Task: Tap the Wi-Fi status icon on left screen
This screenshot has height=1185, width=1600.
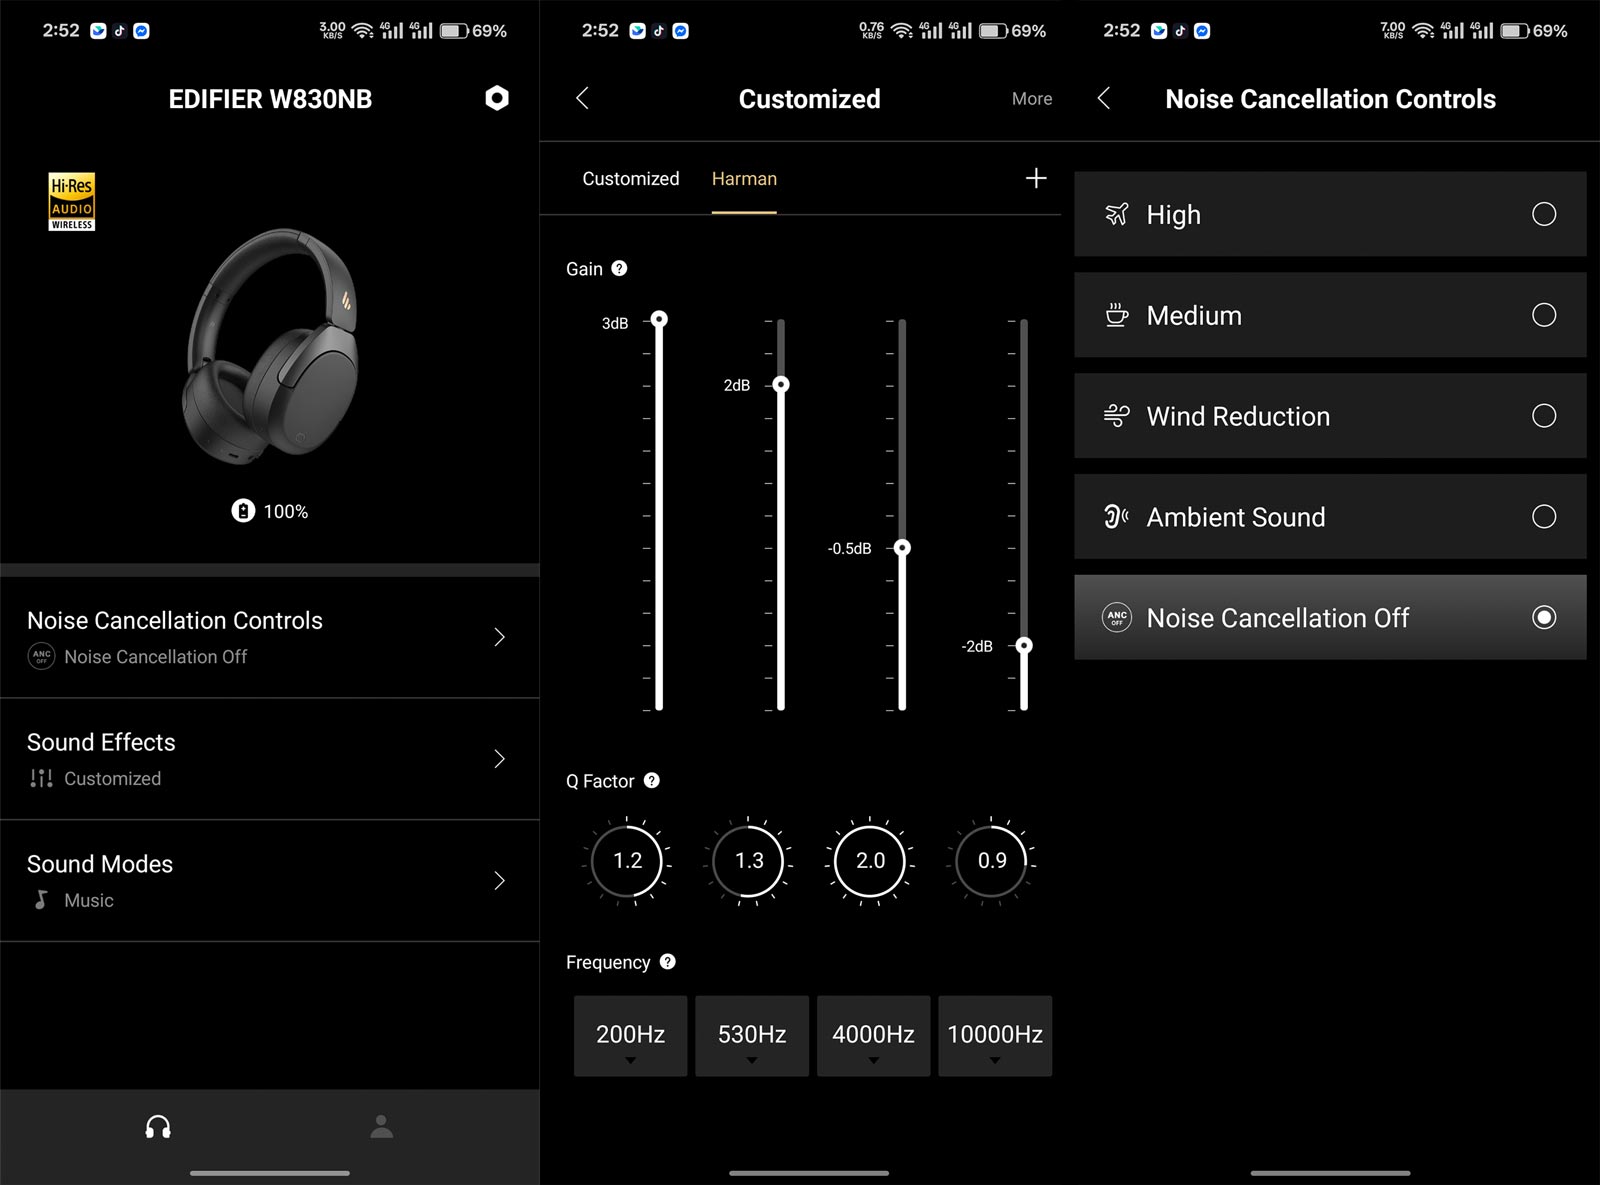Action: coord(363,31)
